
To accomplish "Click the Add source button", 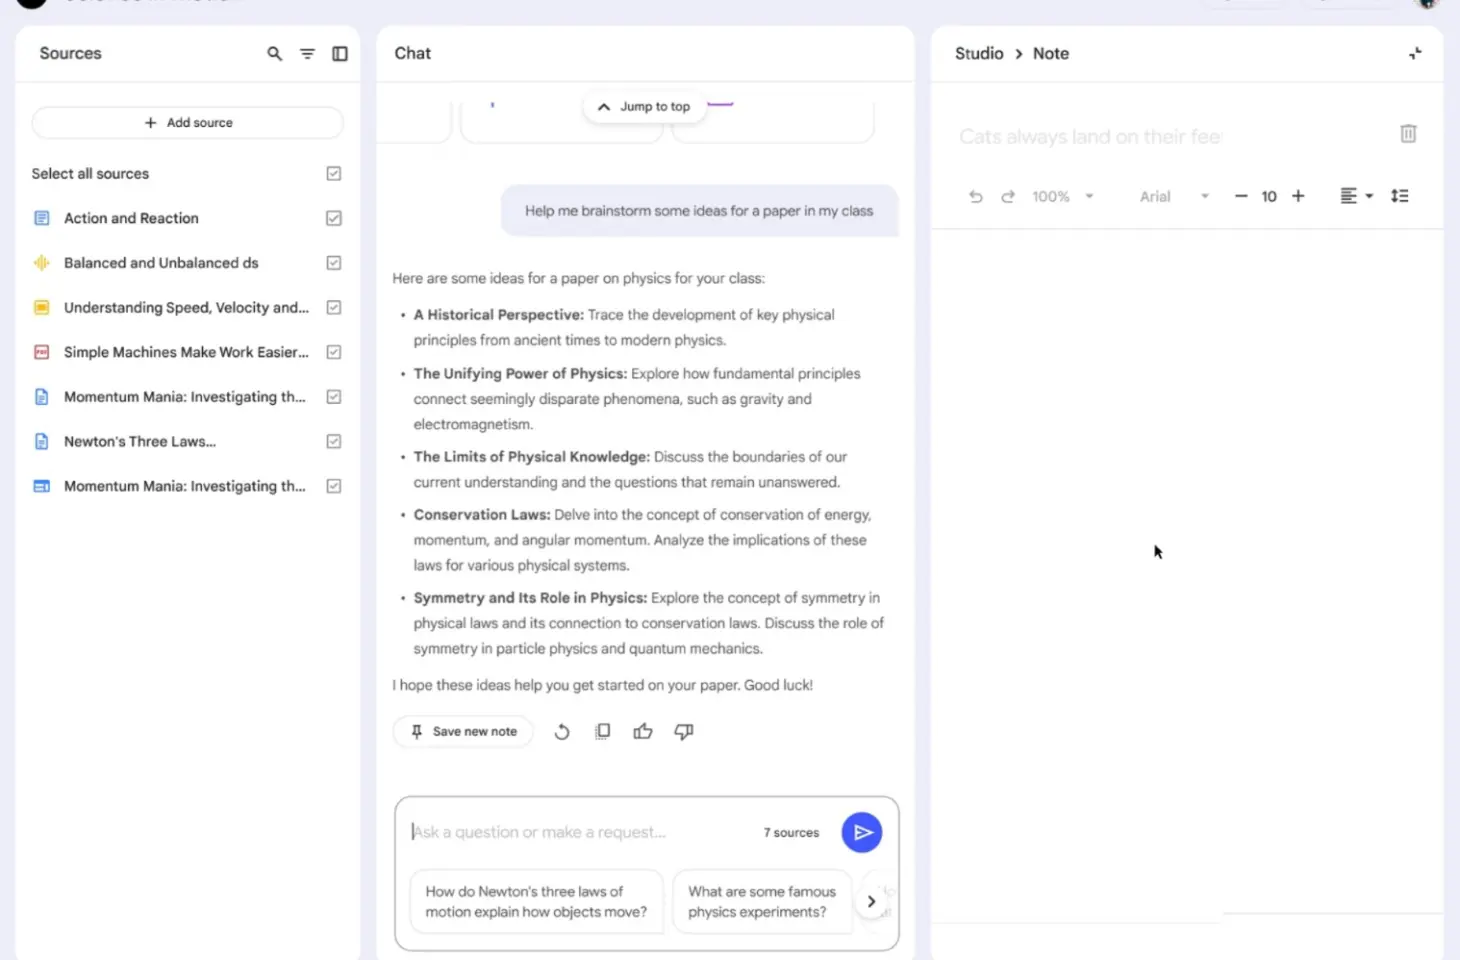I will click(188, 123).
